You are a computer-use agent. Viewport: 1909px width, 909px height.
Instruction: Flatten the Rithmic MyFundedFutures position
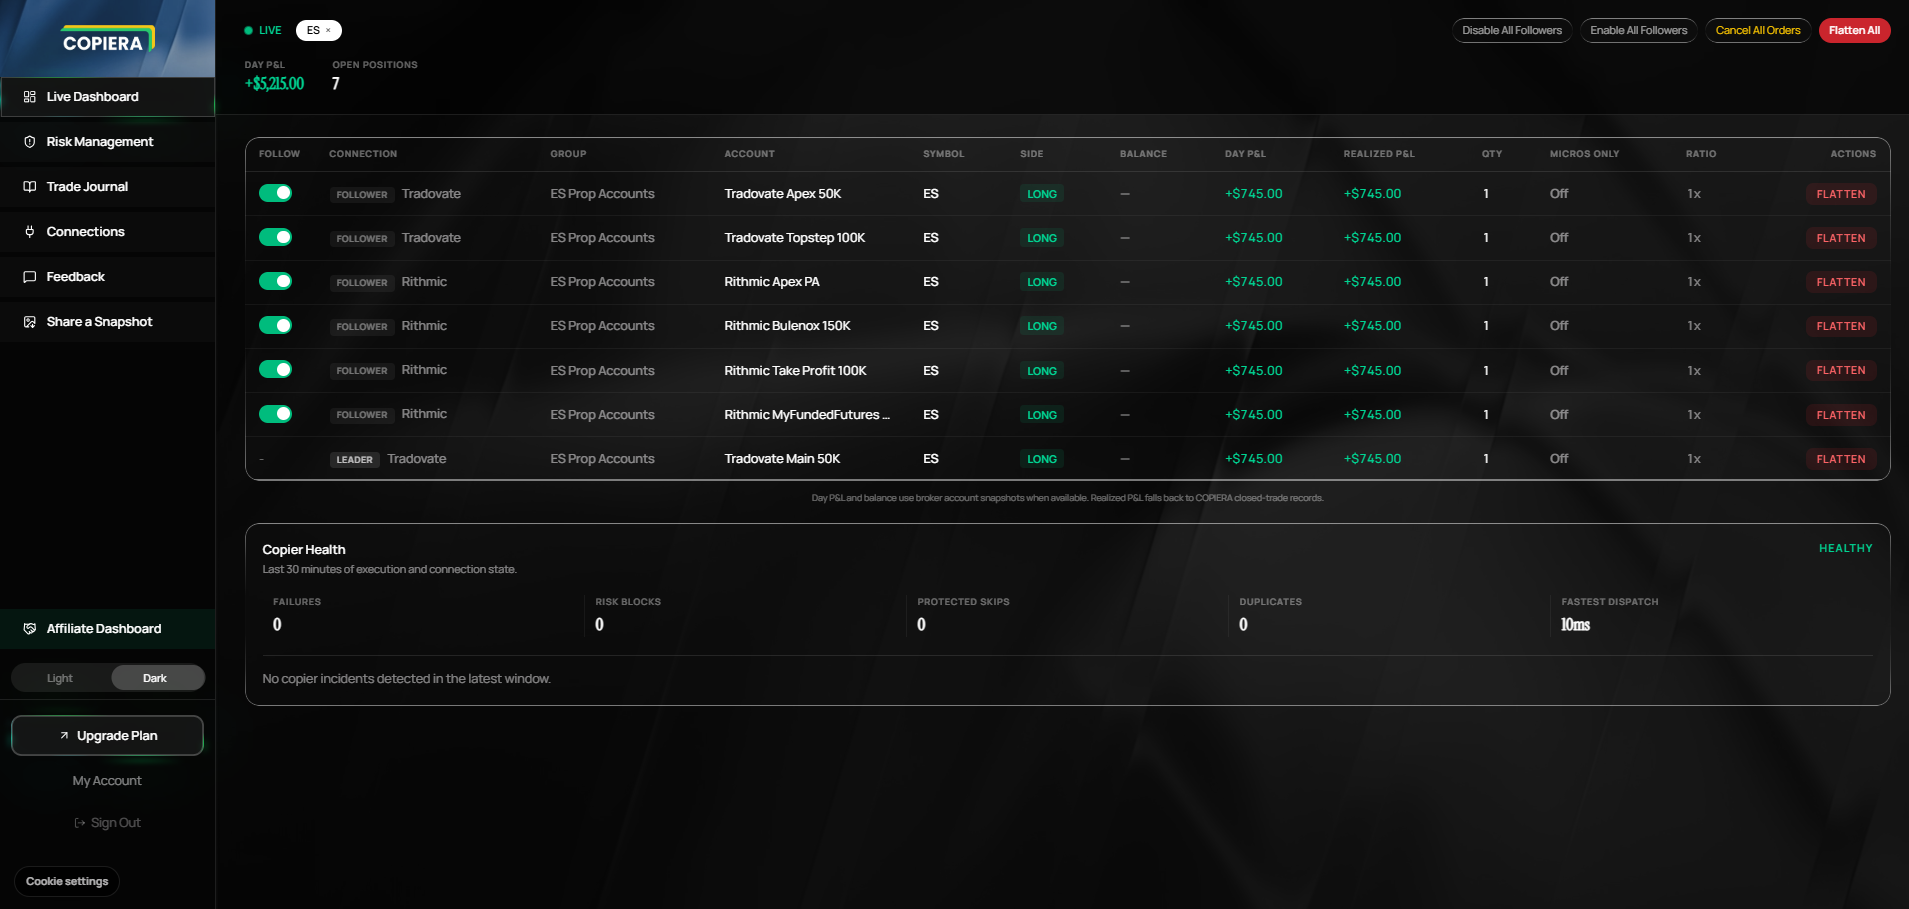point(1840,415)
